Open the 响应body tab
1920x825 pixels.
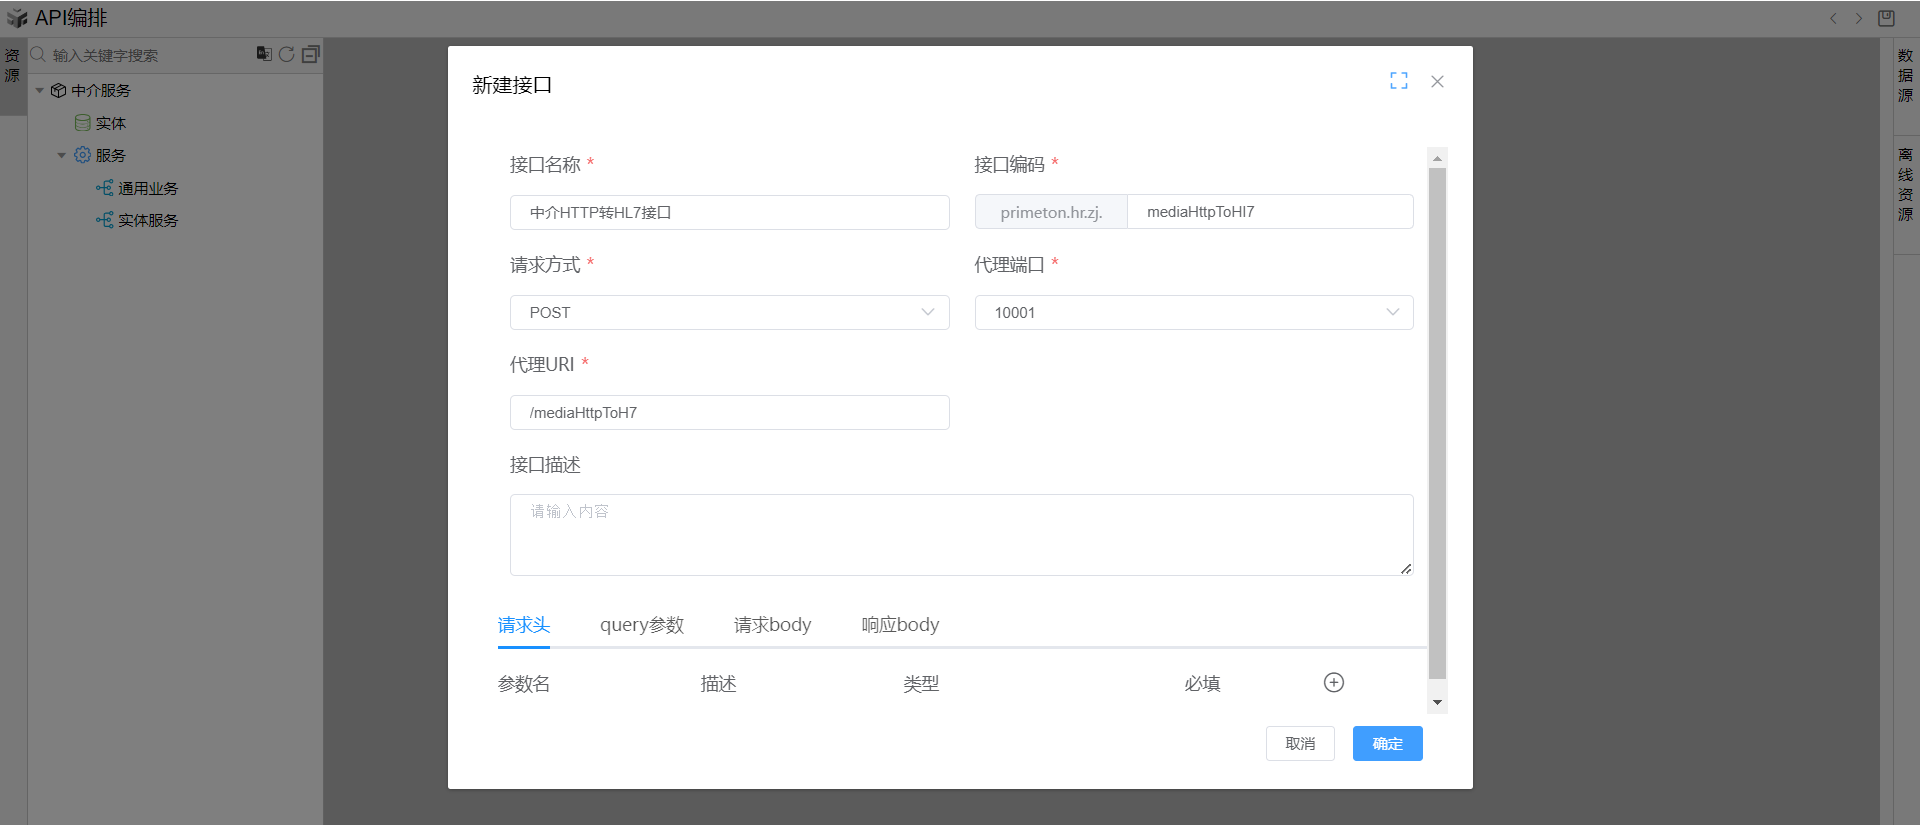(x=900, y=625)
